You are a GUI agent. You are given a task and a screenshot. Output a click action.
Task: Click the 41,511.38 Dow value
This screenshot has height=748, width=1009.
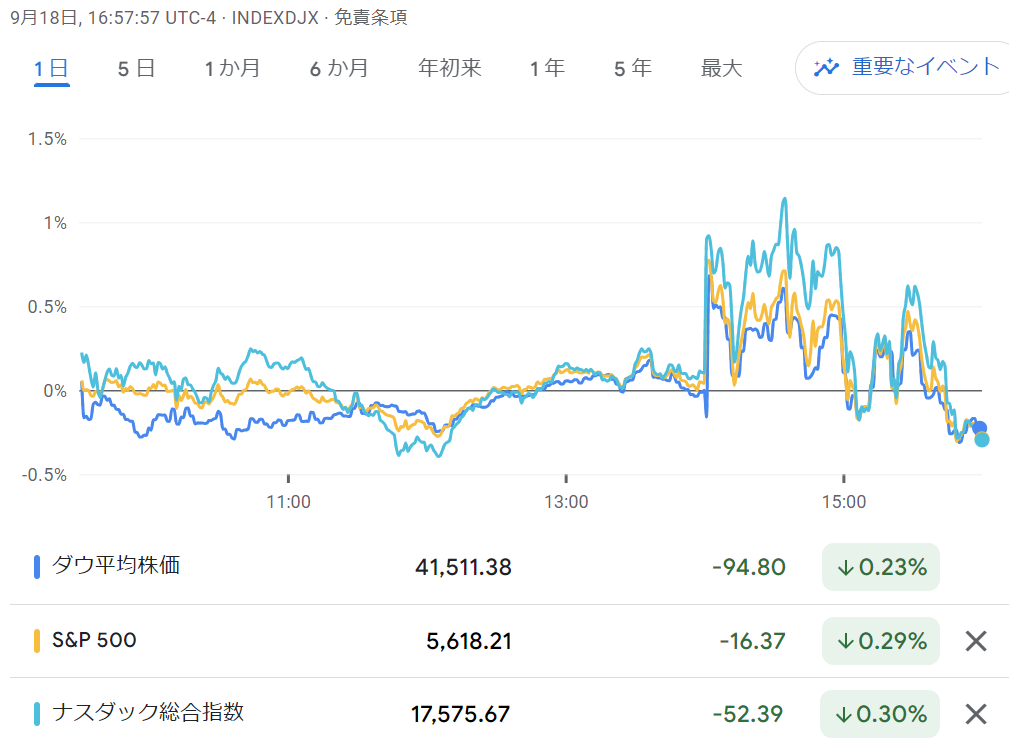(x=463, y=567)
